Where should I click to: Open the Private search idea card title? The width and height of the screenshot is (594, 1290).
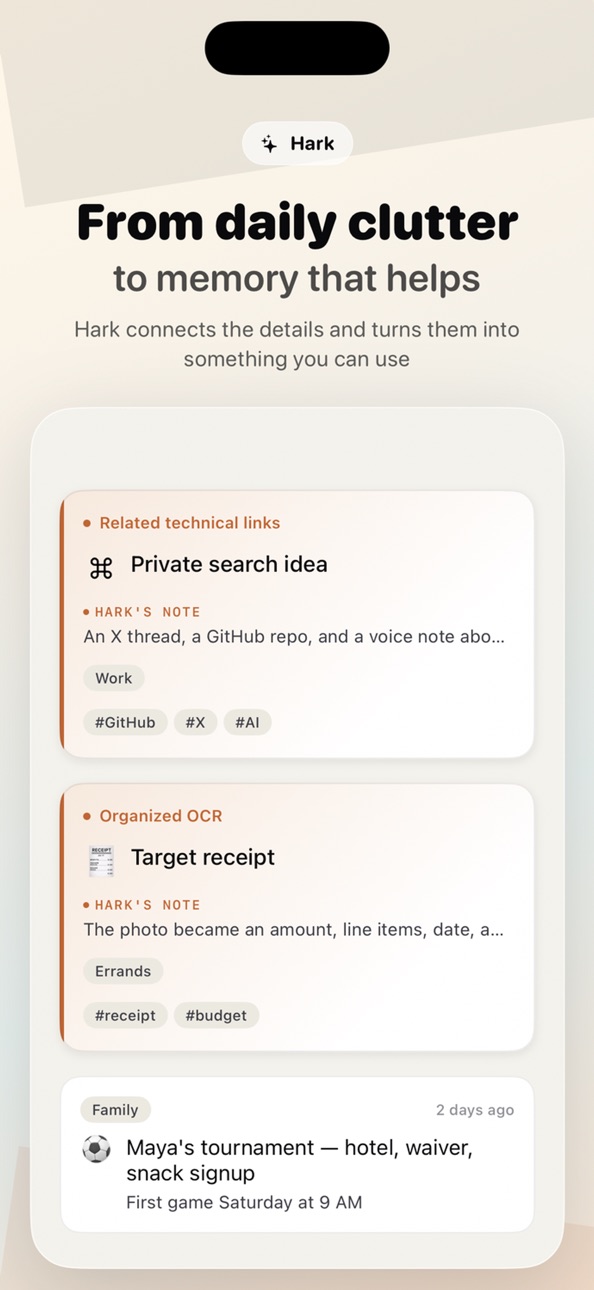229,564
